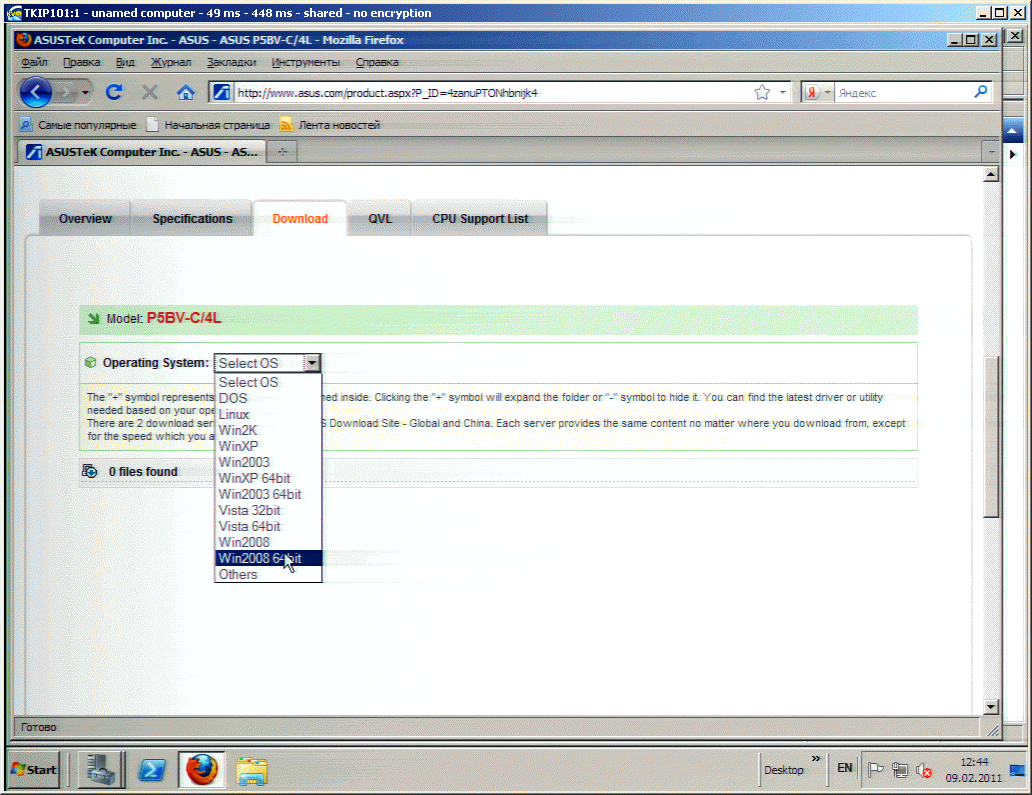Open the Вид menu
The image size is (1032, 795).
125,62
